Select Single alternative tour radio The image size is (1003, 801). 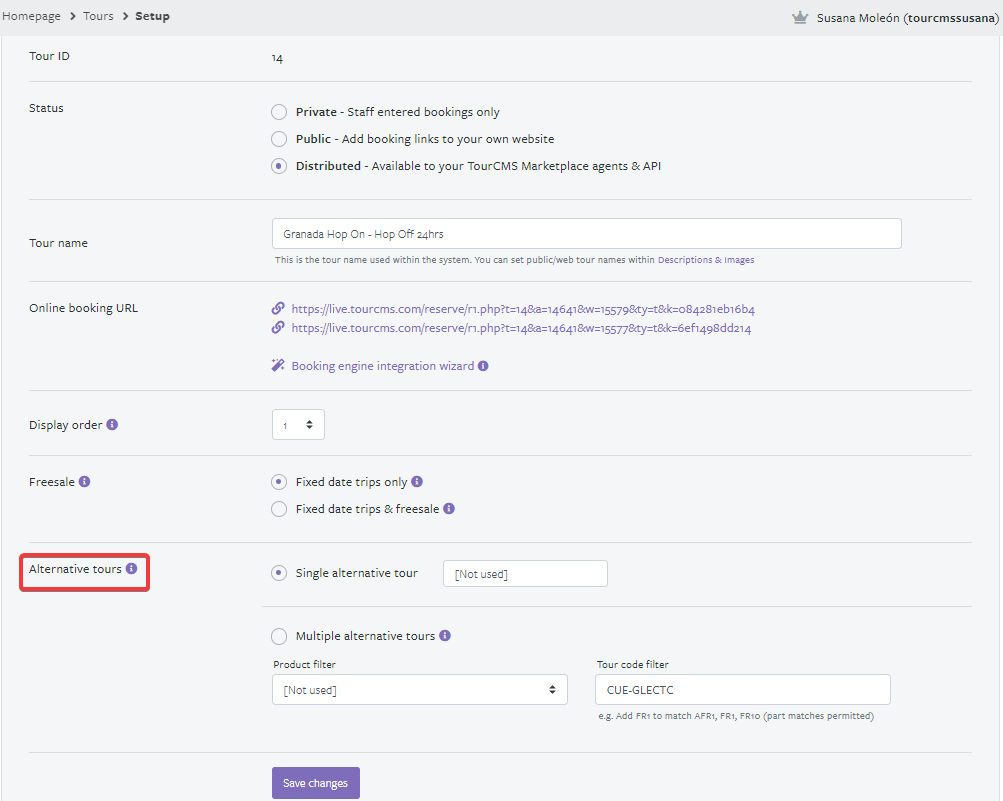point(279,573)
